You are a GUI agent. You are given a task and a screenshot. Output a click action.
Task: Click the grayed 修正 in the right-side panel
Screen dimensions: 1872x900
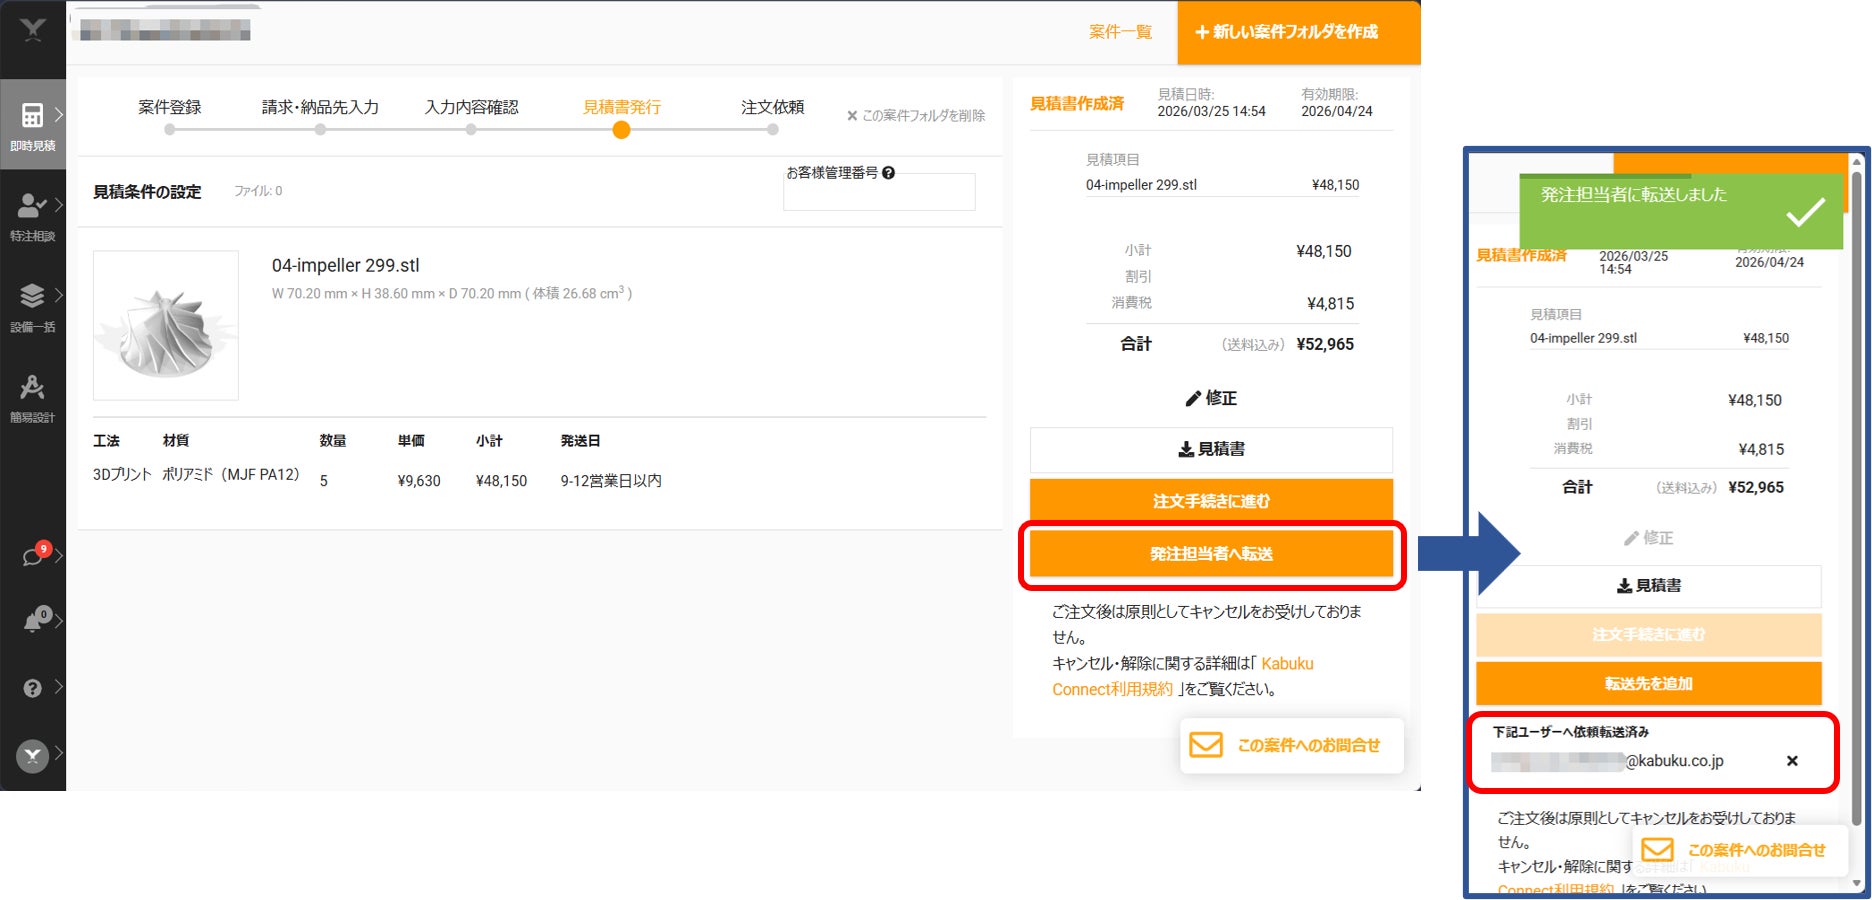point(1649,538)
